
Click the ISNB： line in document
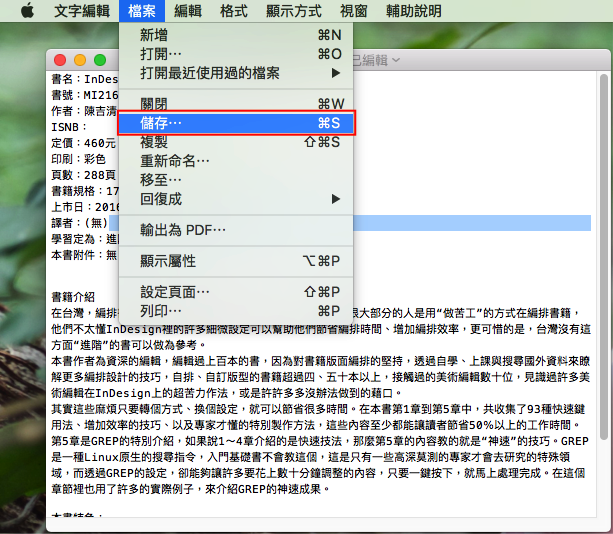click(x=69, y=127)
